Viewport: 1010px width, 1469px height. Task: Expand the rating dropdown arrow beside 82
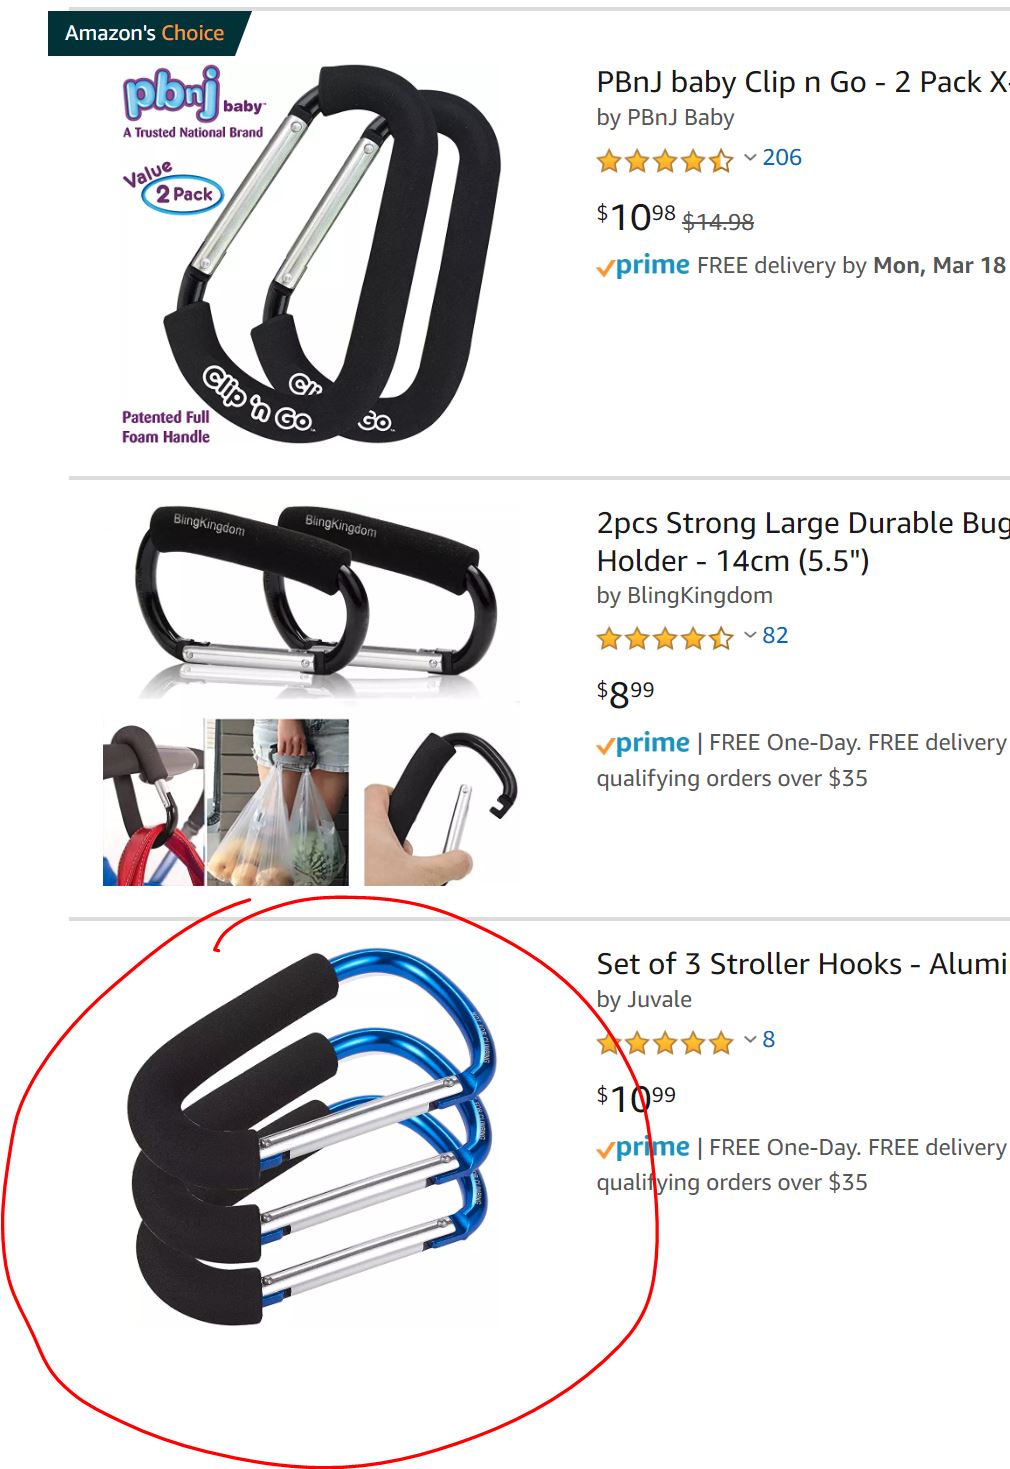click(x=750, y=636)
